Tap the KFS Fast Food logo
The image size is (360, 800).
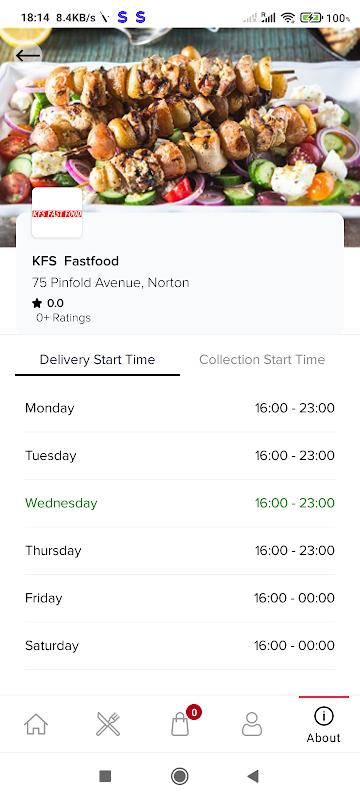[57, 212]
